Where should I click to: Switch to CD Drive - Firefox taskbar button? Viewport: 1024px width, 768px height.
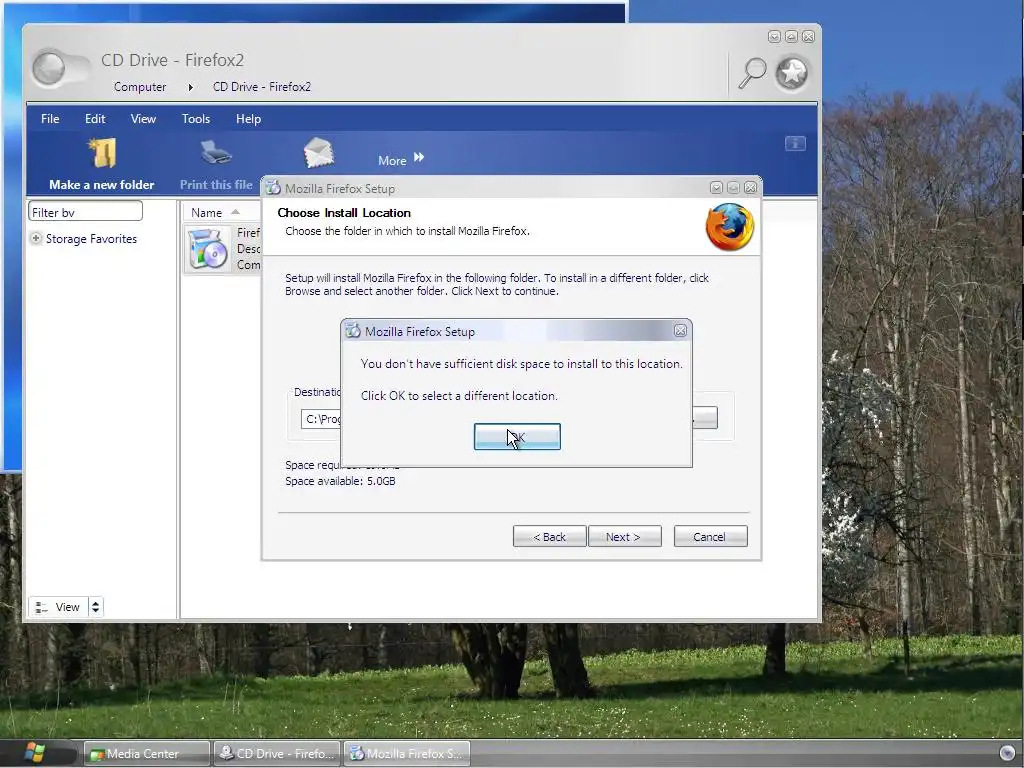click(x=276, y=754)
